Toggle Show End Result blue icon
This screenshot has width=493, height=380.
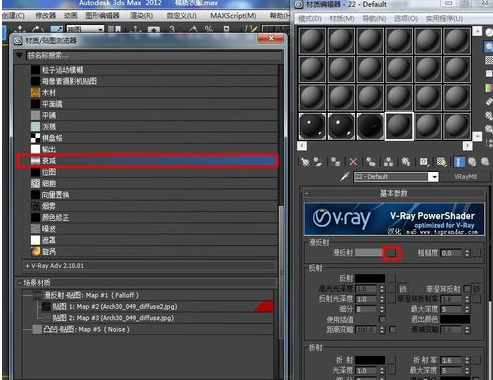click(x=459, y=162)
